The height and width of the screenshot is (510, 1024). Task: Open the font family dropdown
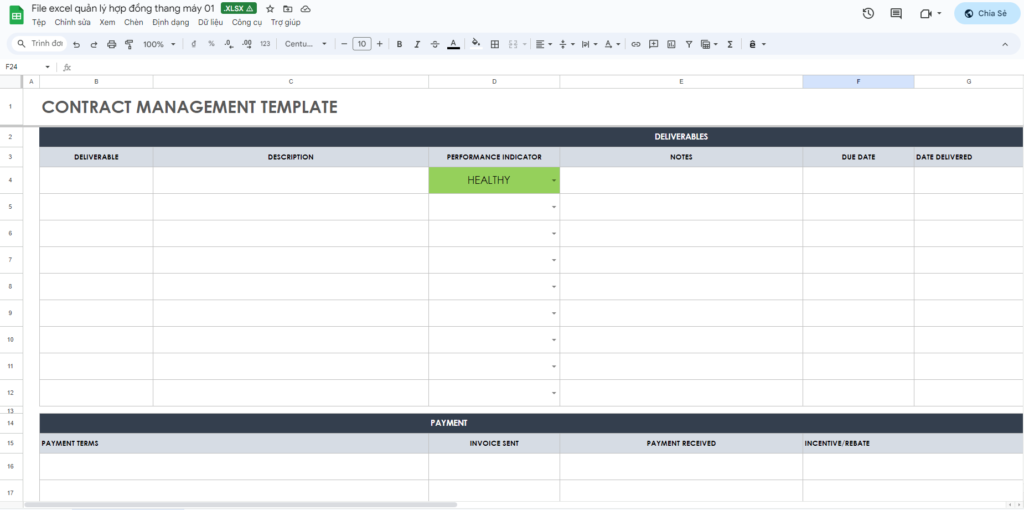pos(306,44)
